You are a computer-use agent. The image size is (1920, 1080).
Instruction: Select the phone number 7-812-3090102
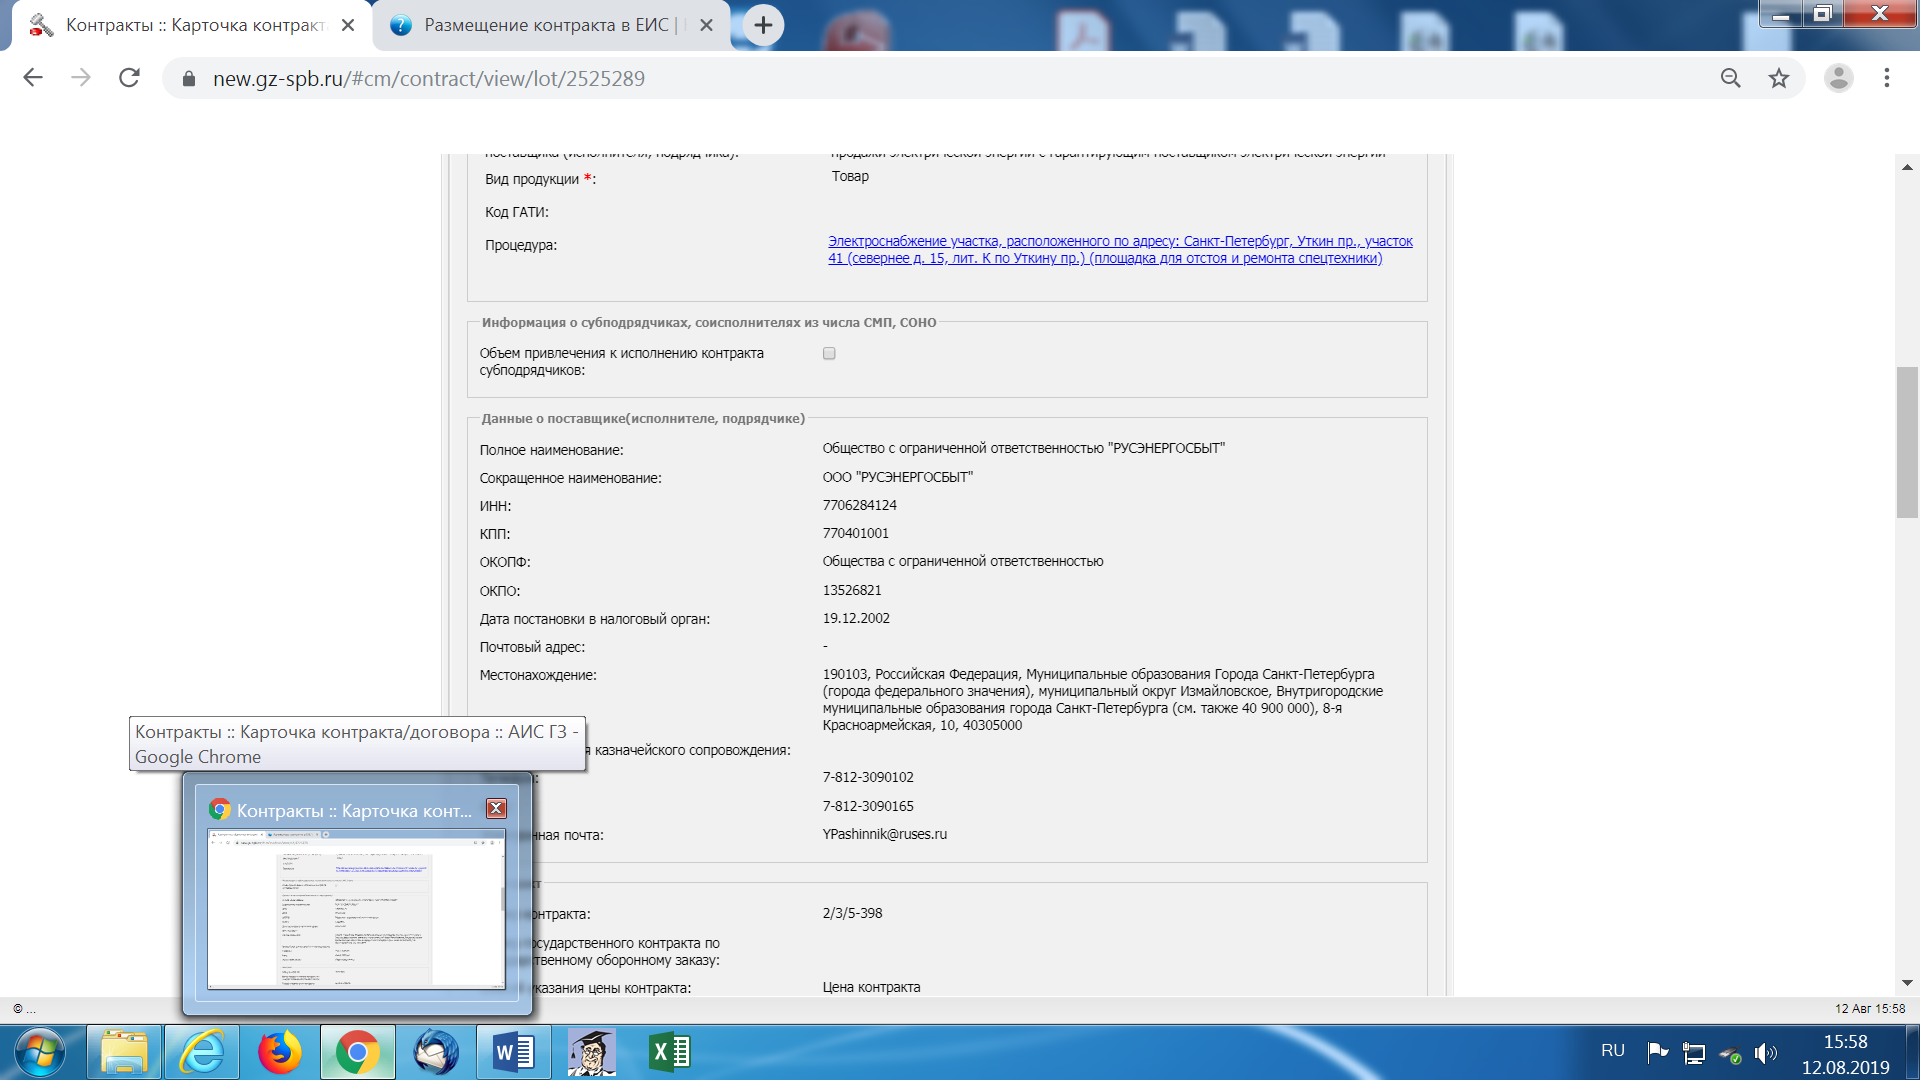pos(868,777)
